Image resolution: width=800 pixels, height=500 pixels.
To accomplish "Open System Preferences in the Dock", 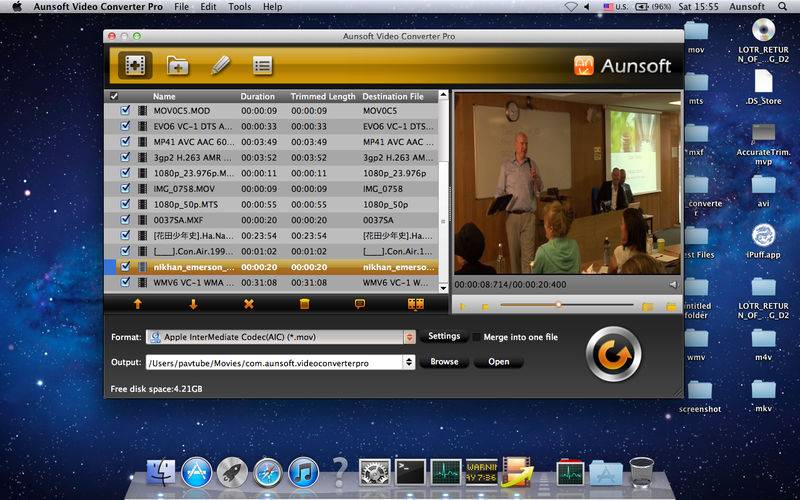I will click(x=374, y=472).
